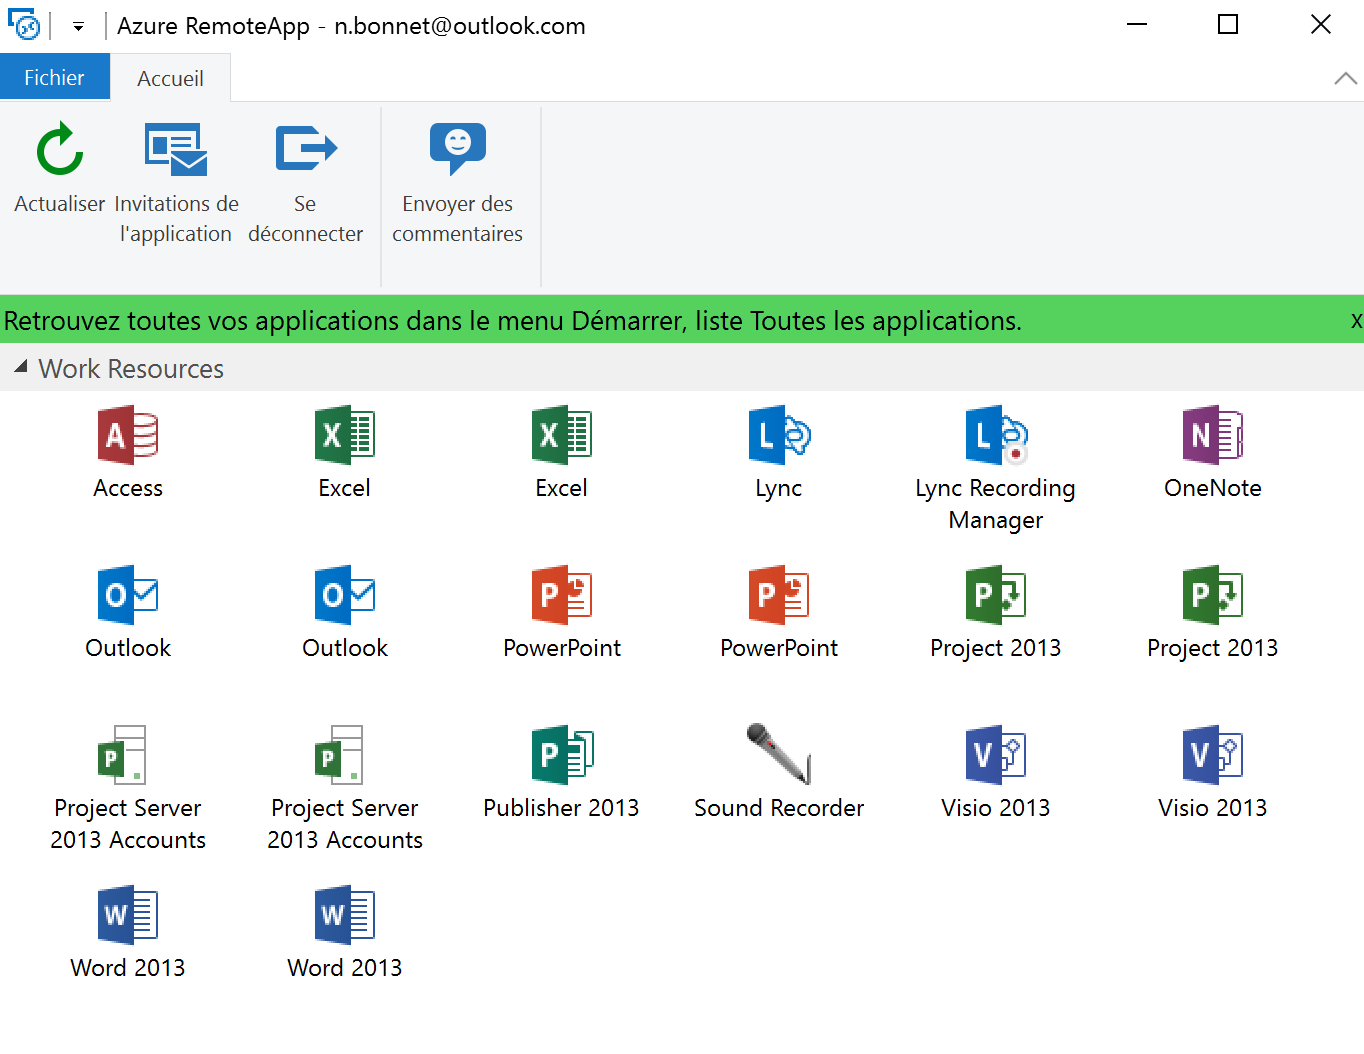Viewport: 1364px width, 1054px height.
Task: Open the Lync application
Action: (778, 436)
